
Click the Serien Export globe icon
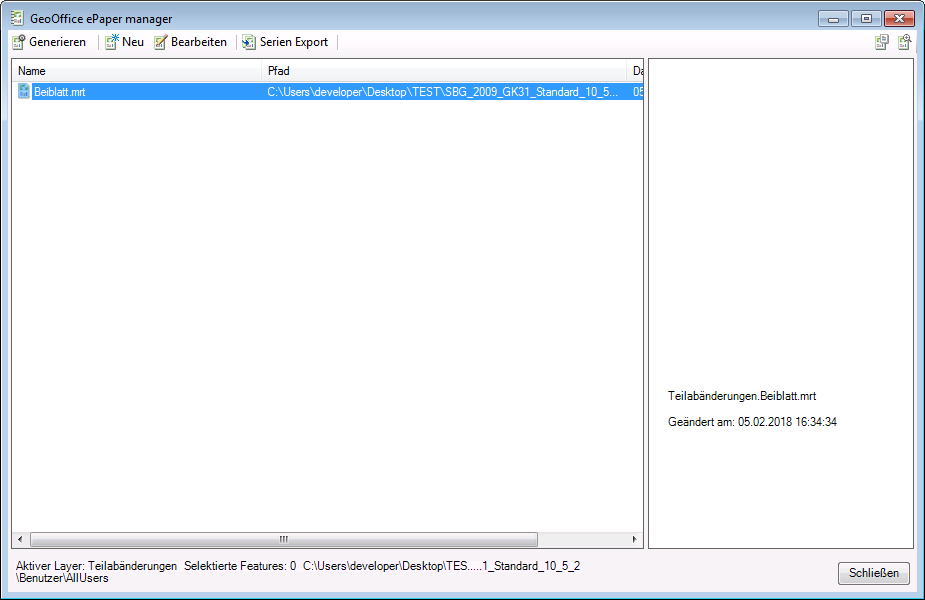point(248,42)
